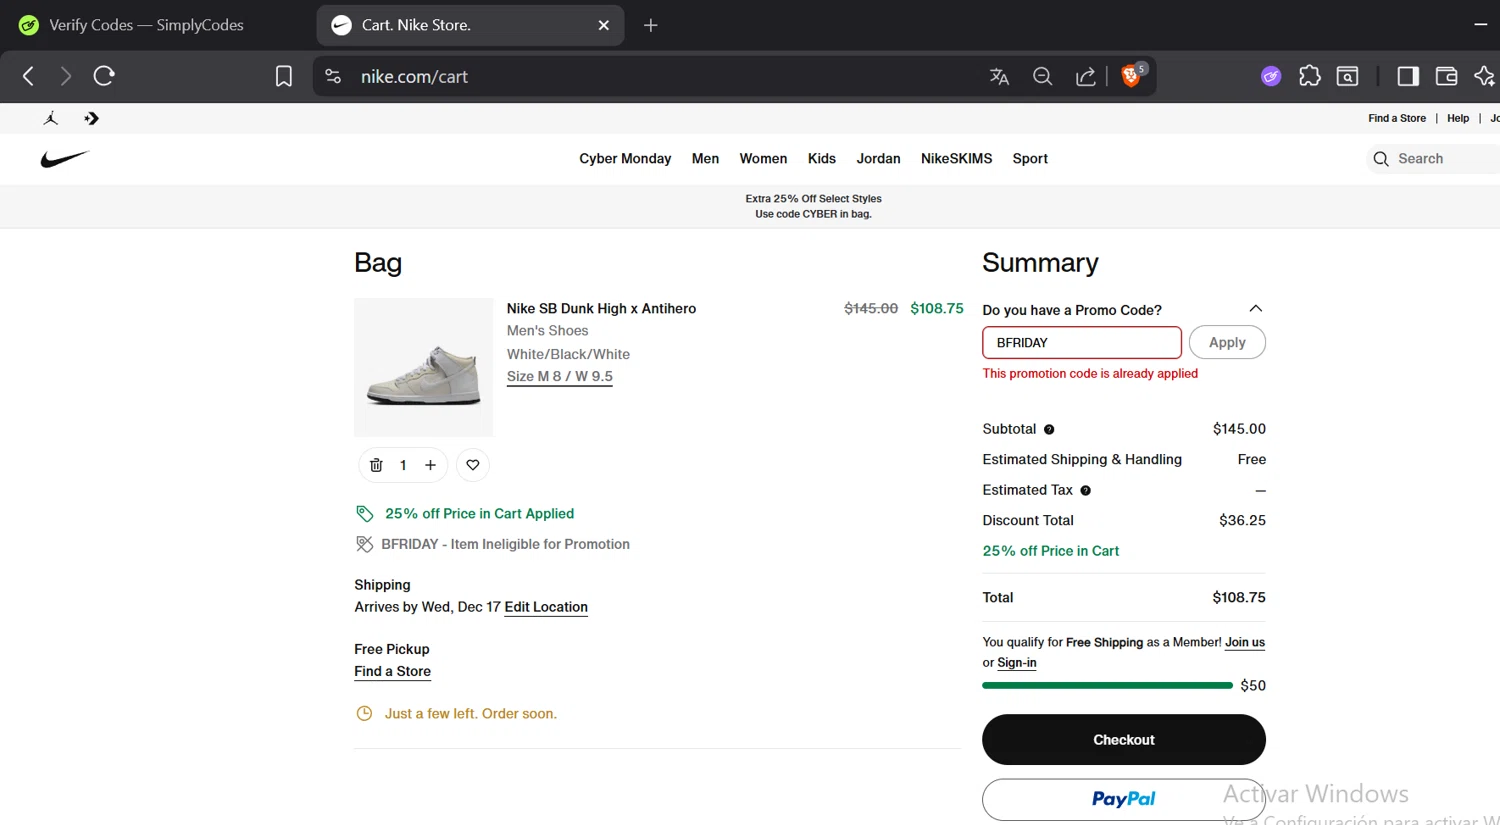This screenshot has height=825, width=1500.
Task: Reload the Nike cart page
Action: (x=104, y=76)
